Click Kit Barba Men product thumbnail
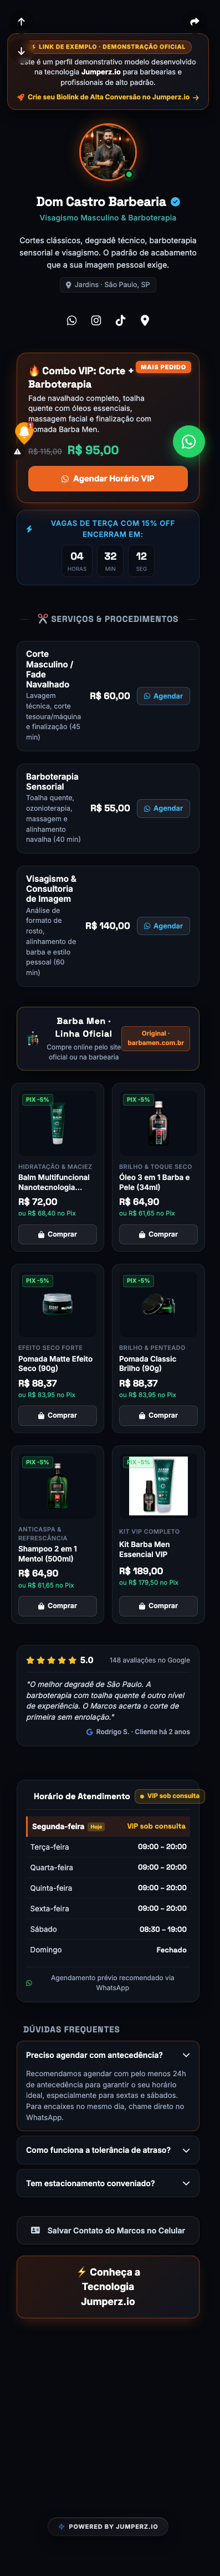Image resolution: width=220 pixels, height=2576 pixels. pyautogui.click(x=158, y=1487)
